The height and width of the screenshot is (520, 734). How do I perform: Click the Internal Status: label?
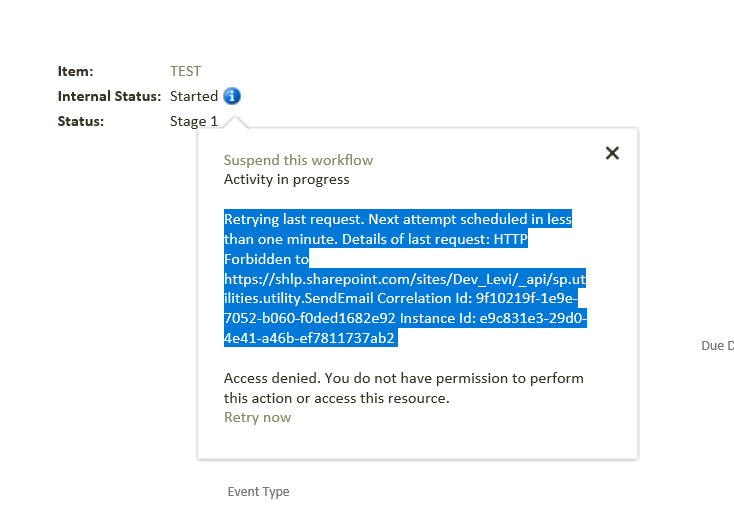pyautogui.click(x=109, y=96)
